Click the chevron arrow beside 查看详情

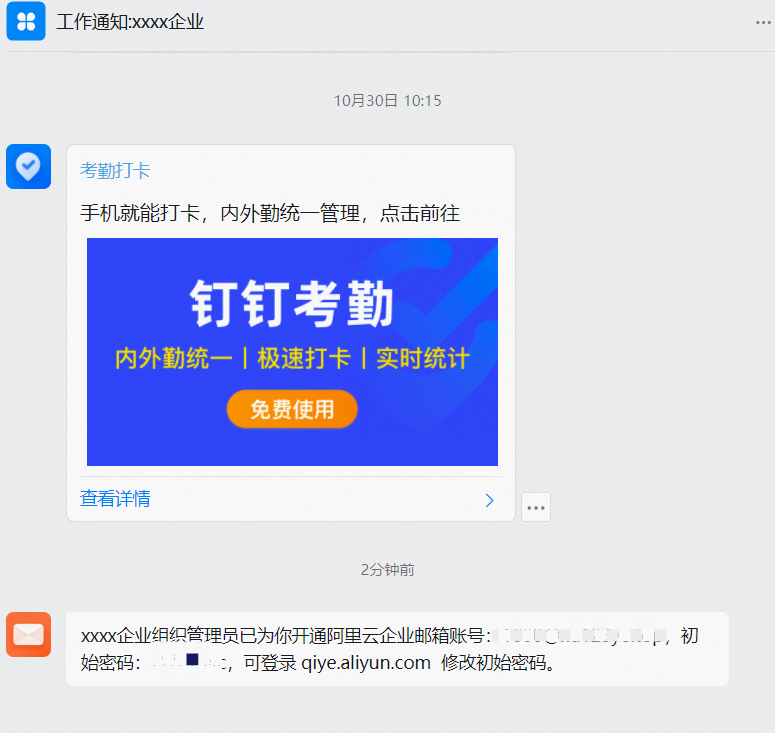(x=489, y=500)
